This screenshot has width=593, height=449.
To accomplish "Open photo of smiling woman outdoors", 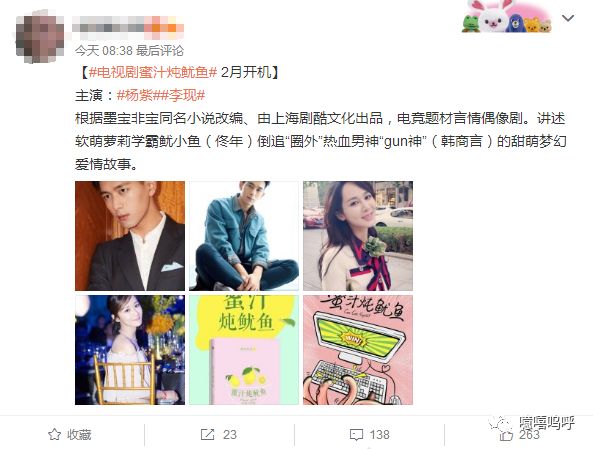I will [358, 236].
